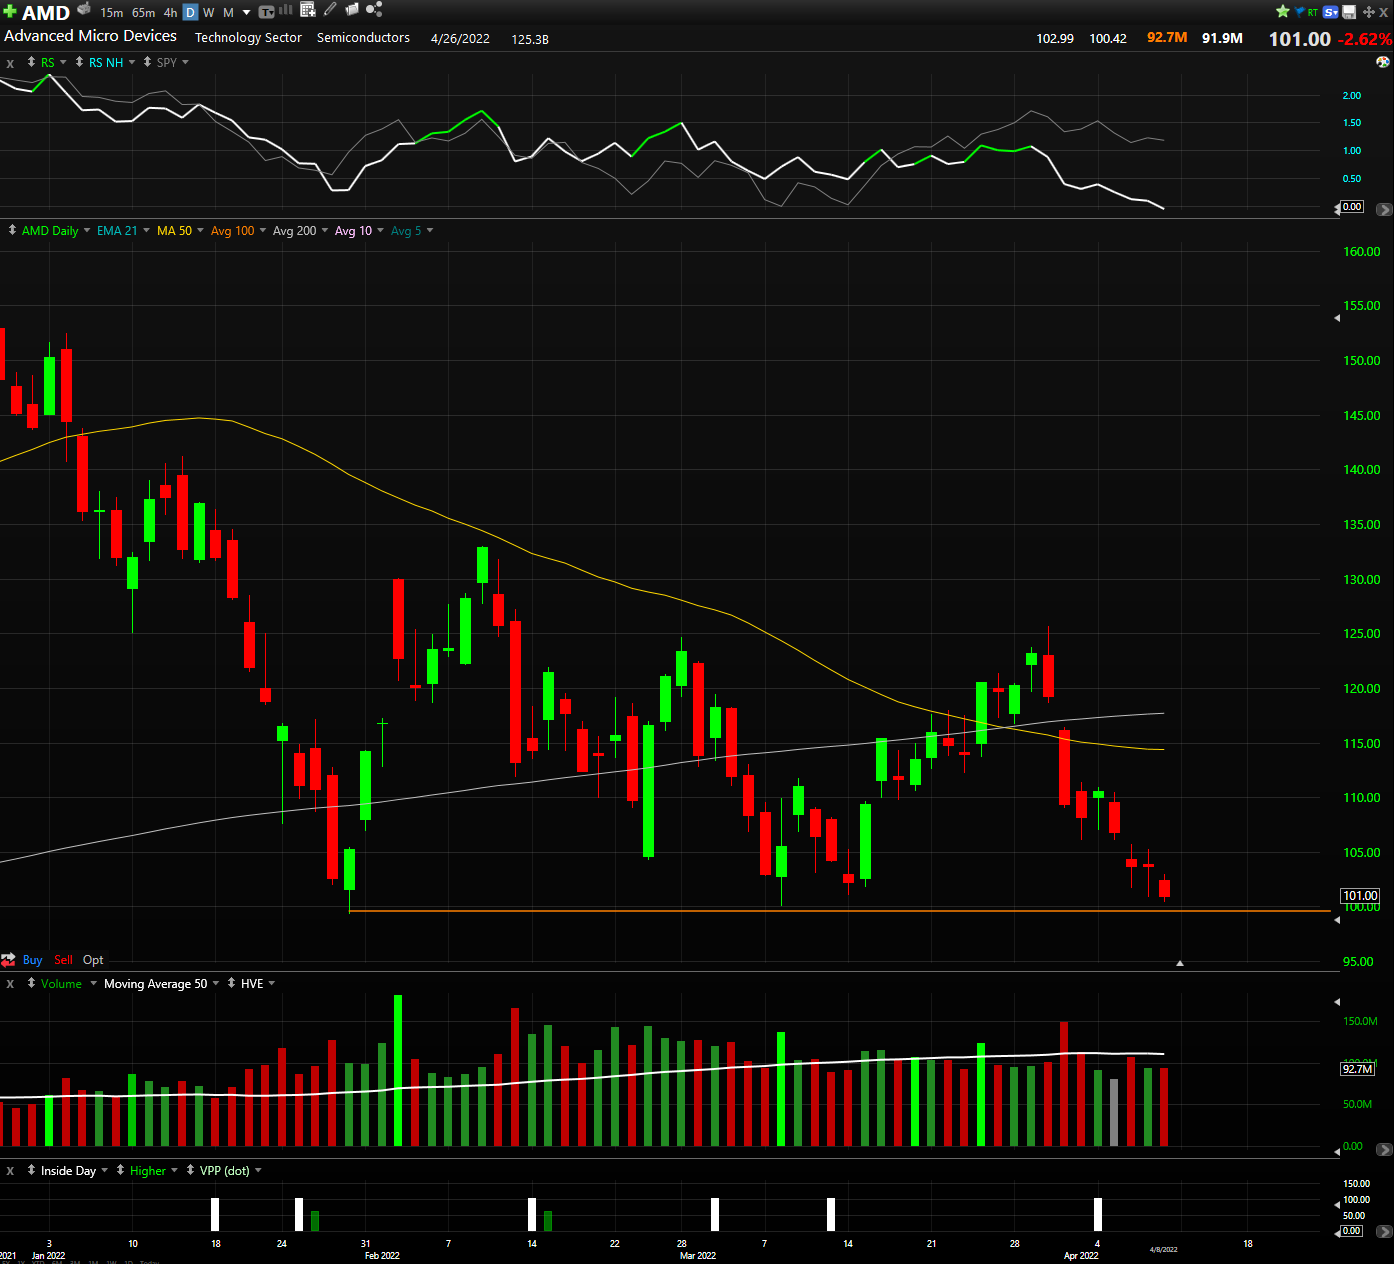The image size is (1394, 1264).
Task: Click the Technology Sector link
Action: [x=248, y=37]
